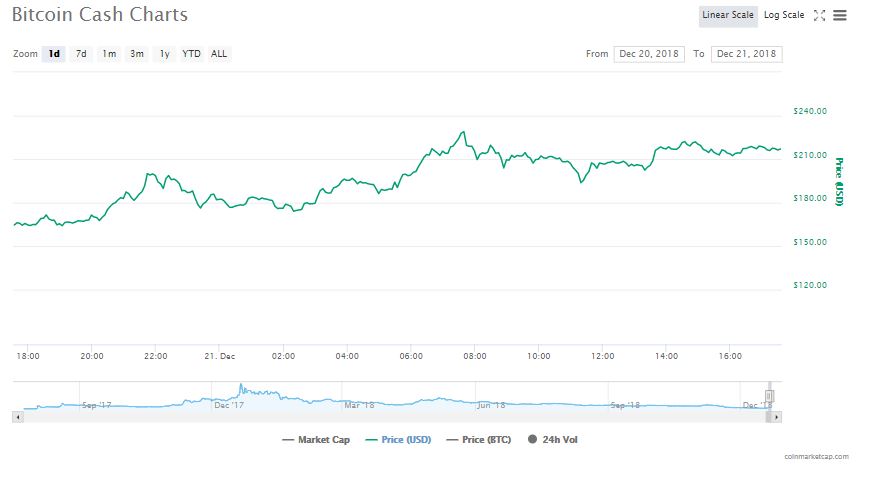The width and height of the screenshot is (877, 482).
Task: Click the 12:00 time axis label
Action: click(602, 356)
